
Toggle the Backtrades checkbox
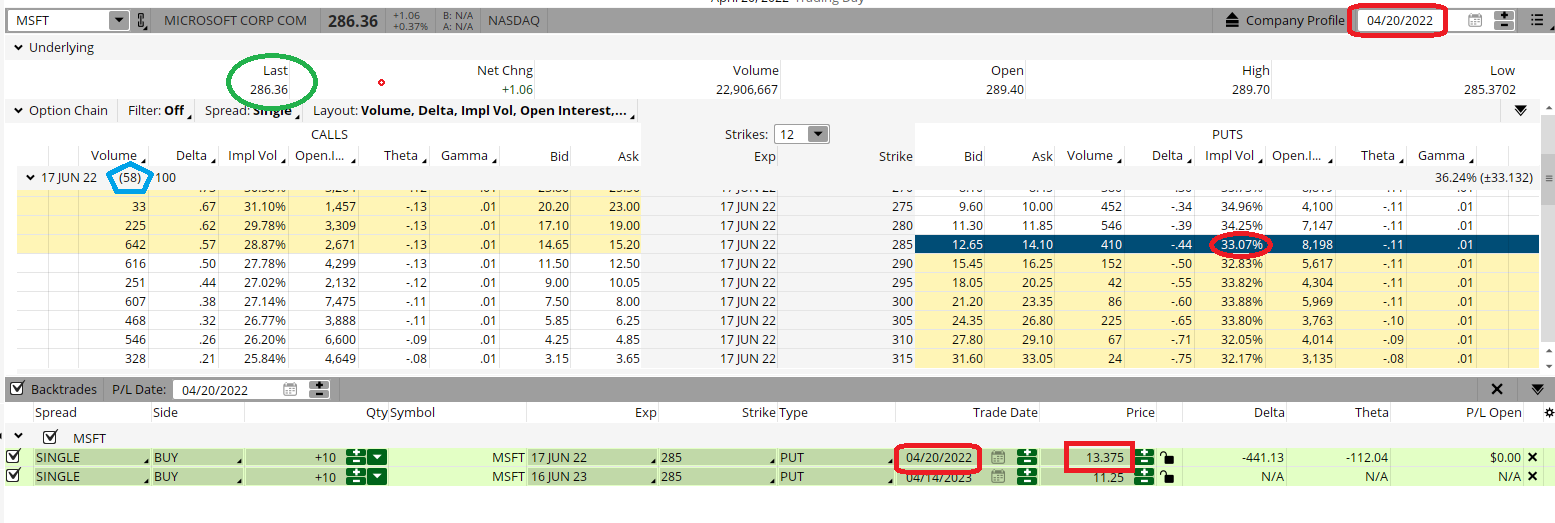pyautogui.click(x=17, y=388)
